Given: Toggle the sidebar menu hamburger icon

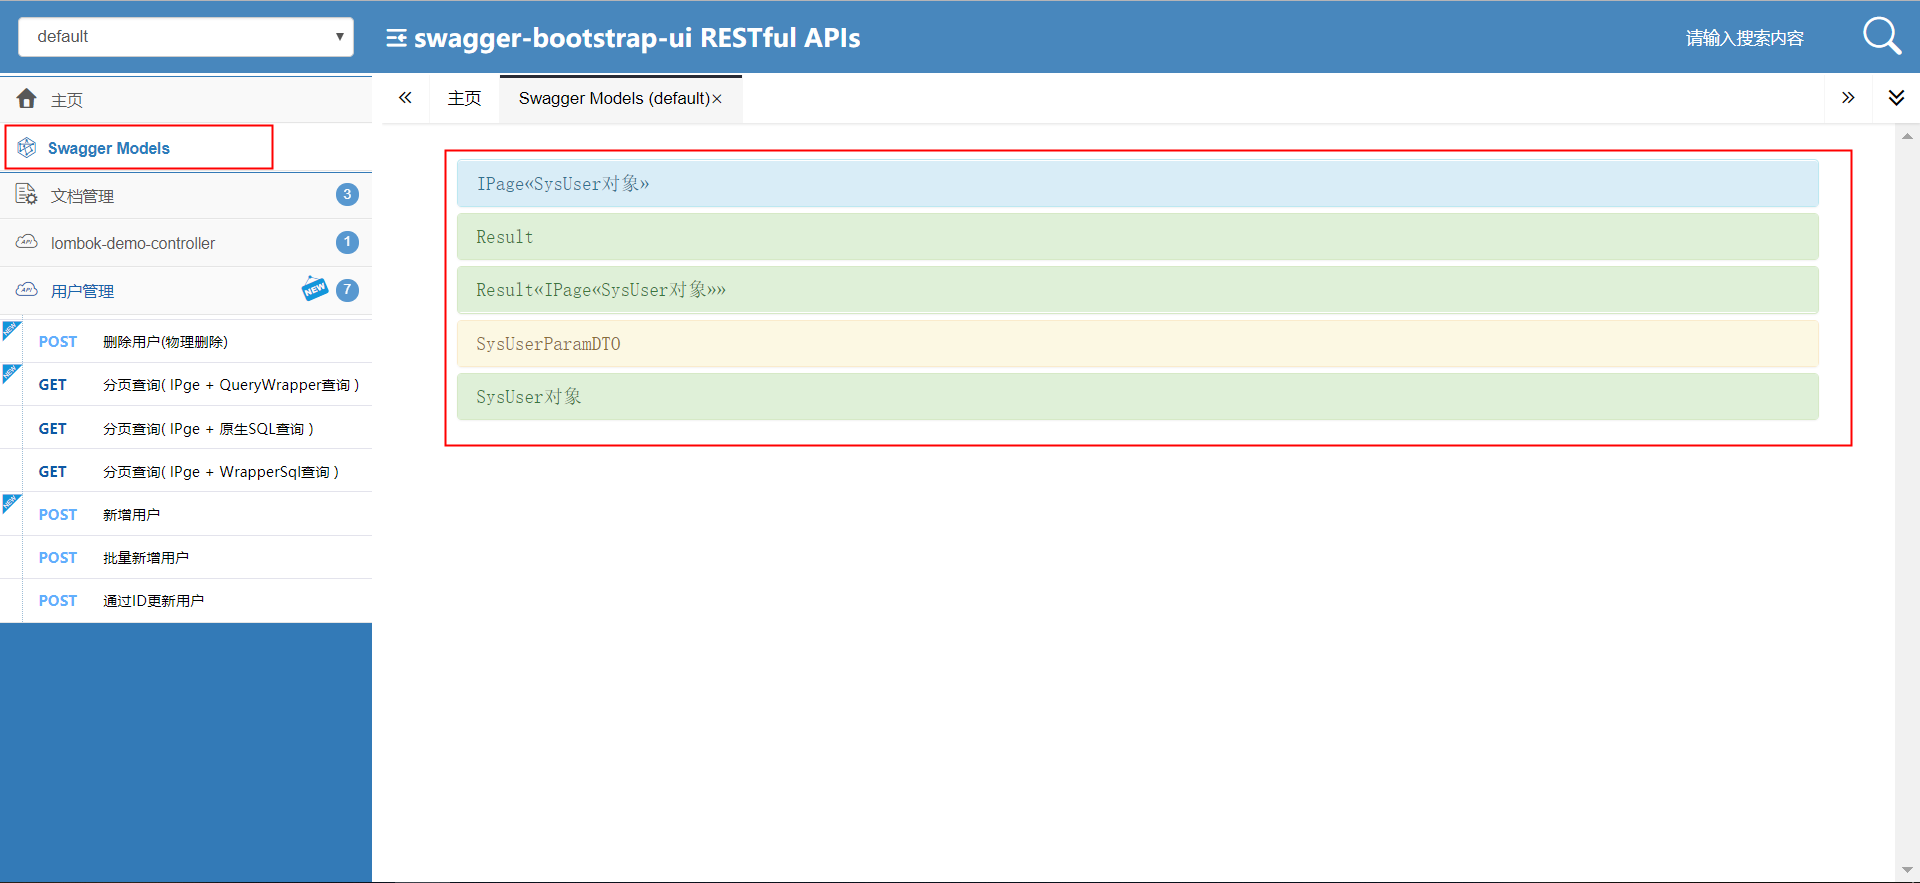Looking at the screenshot, I should [x=397, y=38].
